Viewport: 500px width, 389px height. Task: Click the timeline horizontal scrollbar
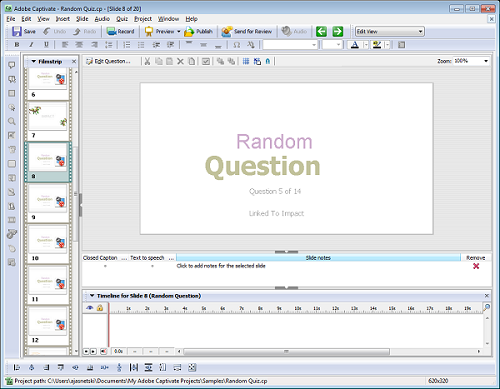pyautogui.click(x=286, y=351)
